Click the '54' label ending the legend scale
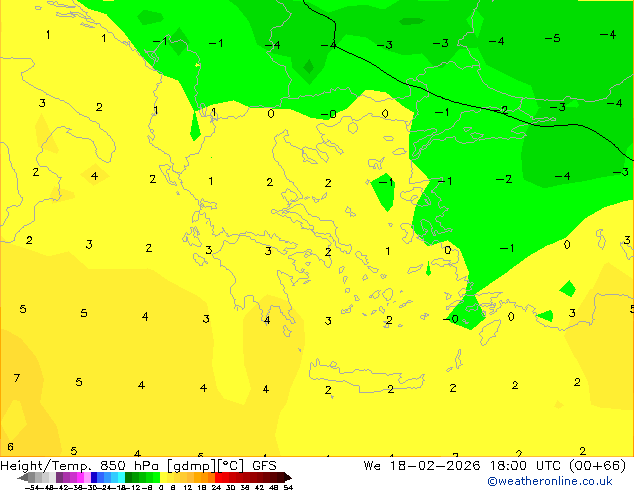Screen dimensions: 634x490 (x=288, y=488)
